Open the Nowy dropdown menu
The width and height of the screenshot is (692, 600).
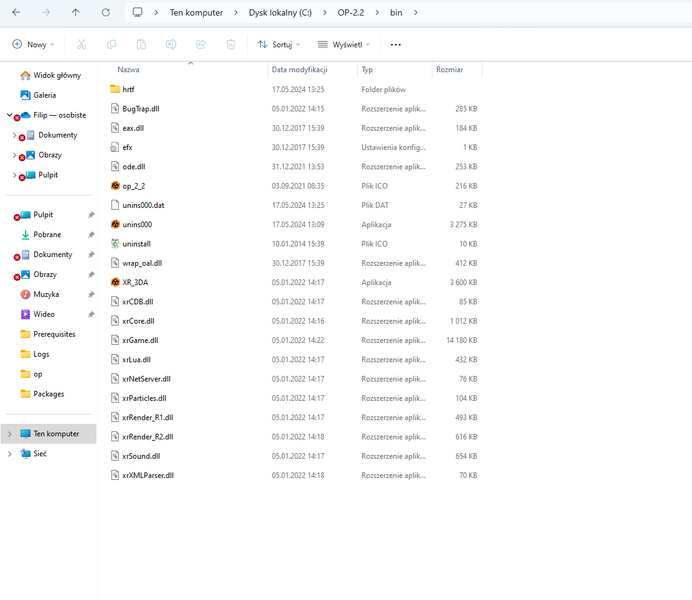pyautogui.click(x=33, y=45)
